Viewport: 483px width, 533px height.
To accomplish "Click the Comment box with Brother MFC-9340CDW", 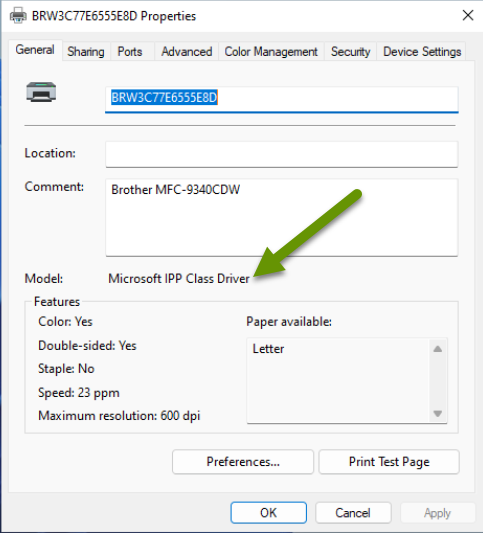I will pyautogui.click(x=281, y=218).
